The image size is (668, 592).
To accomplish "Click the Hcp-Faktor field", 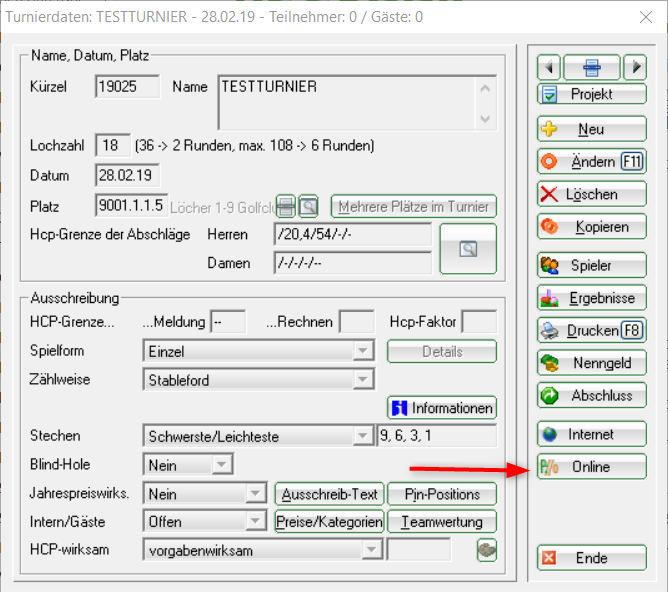I will (x=479, y=322).
